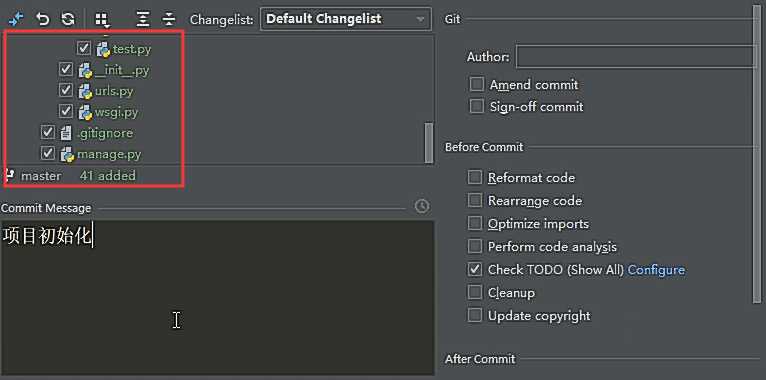
Task: Select manage.py in the file tree
Action: pyautogui.click(x=108, y=154)
